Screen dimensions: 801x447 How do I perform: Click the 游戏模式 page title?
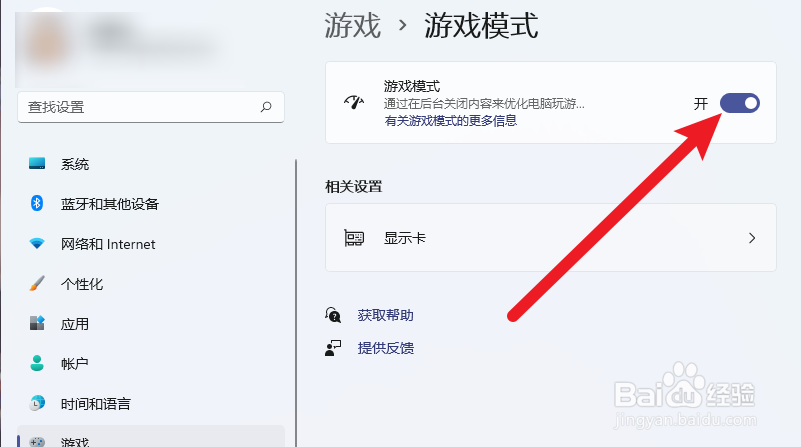481,26
